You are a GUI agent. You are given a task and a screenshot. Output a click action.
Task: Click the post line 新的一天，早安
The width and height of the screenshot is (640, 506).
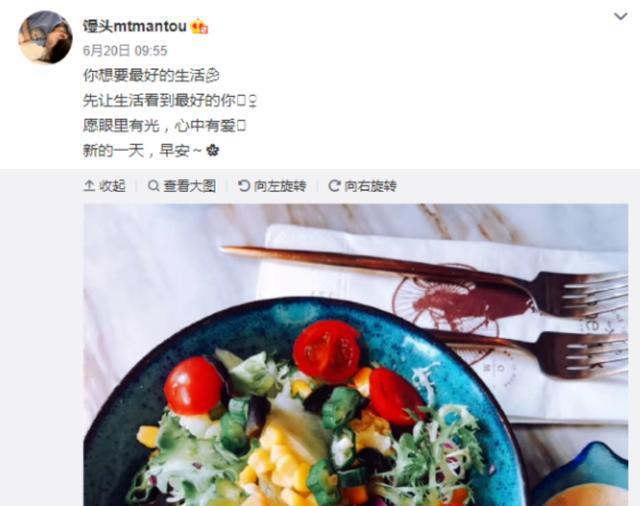[x=142, y=151]
